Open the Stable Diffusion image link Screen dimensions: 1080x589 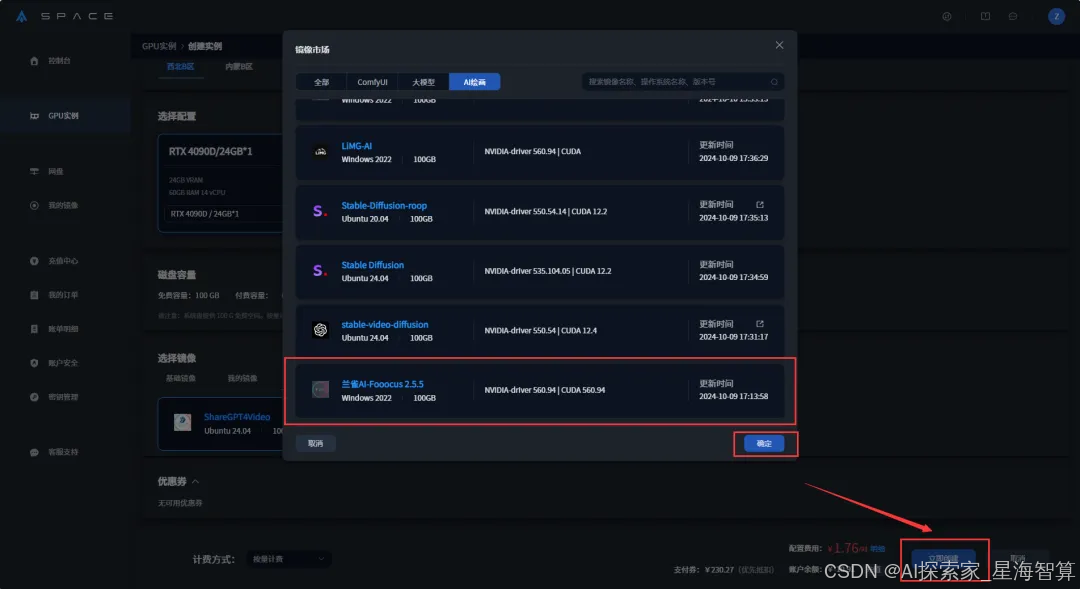click(373, 265)
